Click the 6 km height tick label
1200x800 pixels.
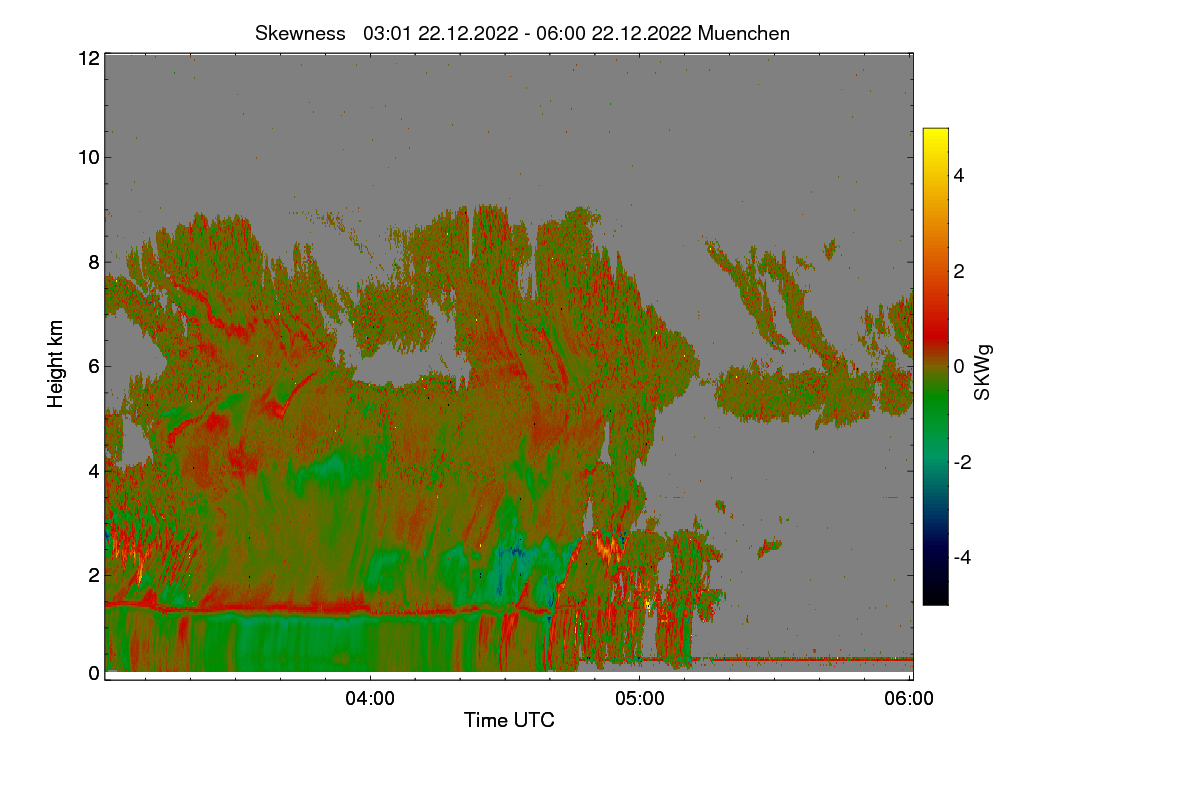tap(94, 366)
